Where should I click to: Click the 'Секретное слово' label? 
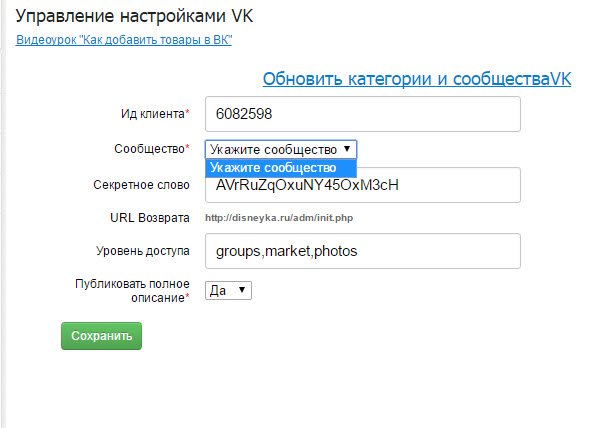pos(141,185)
